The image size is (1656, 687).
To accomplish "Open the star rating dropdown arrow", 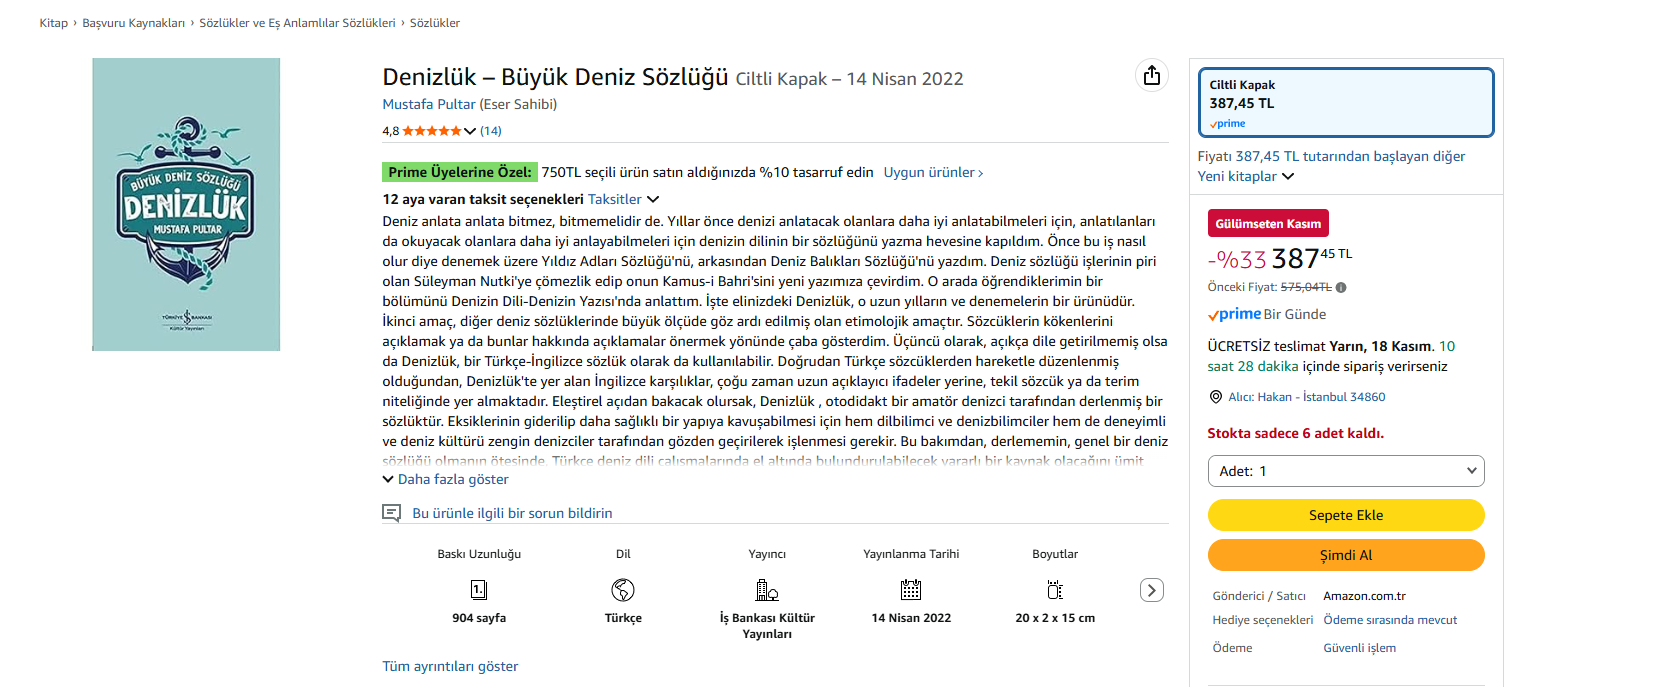I will tap(470, 131).
